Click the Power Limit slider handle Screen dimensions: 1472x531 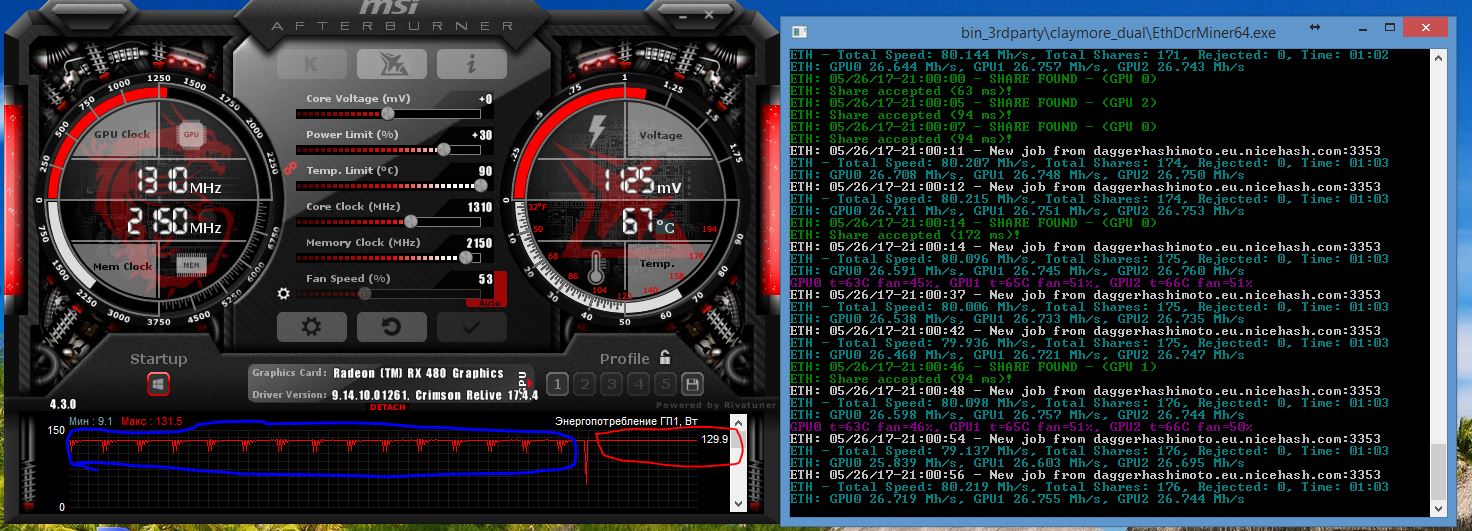[443, 149]
